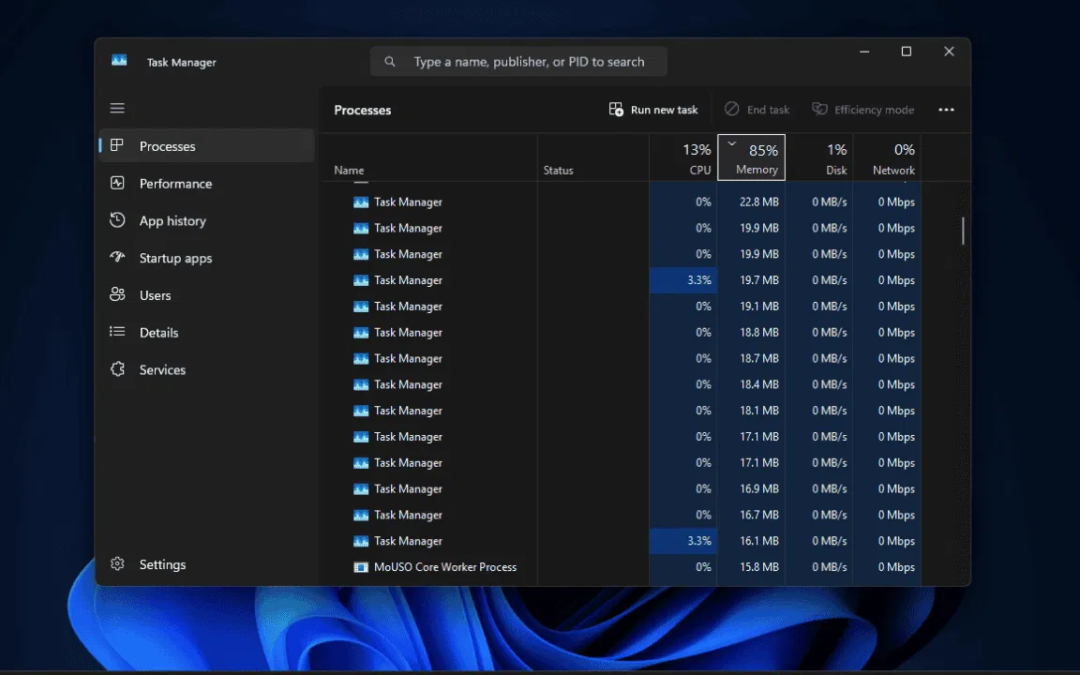Click the Efficiency mode leaf icon
Screen dimensions: 1080x675
pos(821,109)
